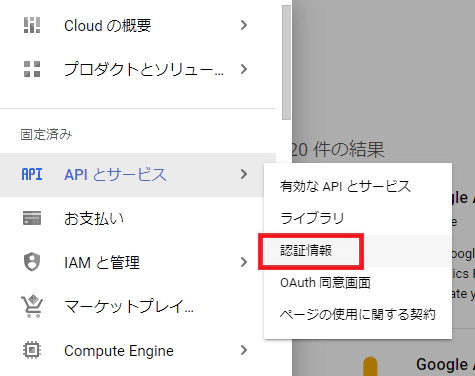Image resolution: width=475 pixels, height=376 pixels.
Task: Choose ページの使用に関する契約 submenu entry
Action: 358,314
